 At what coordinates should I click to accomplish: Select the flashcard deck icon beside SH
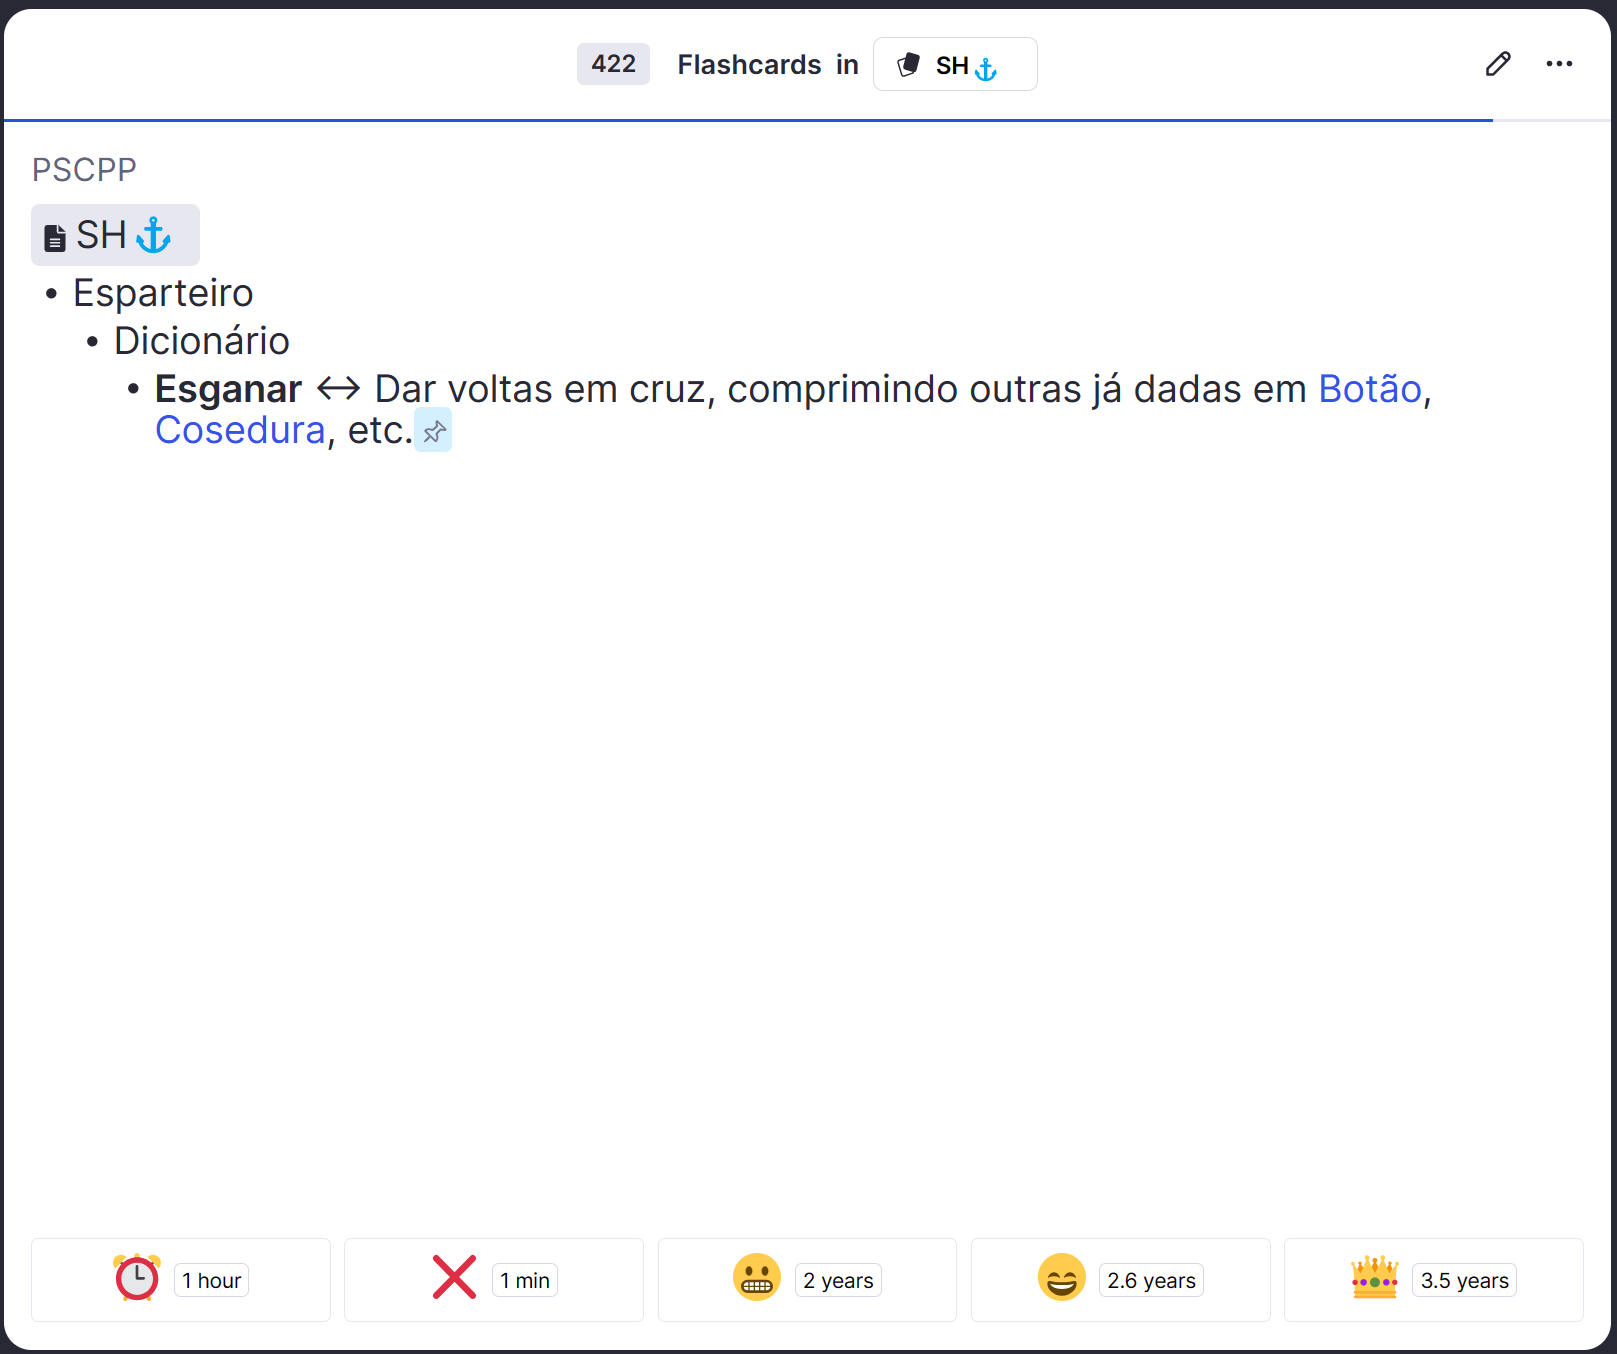click(x=909, y=63)
